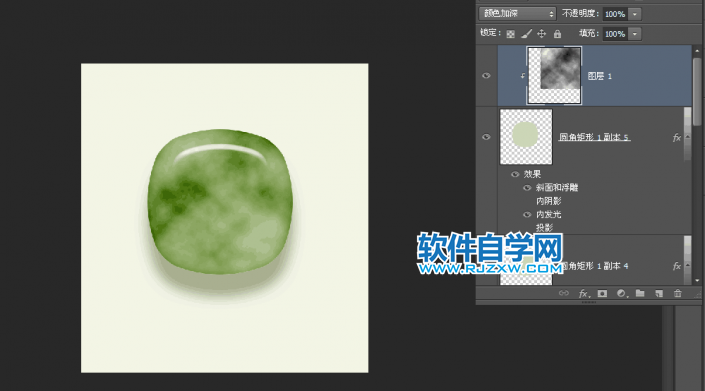Image resolution: width=705 pixels, height=391 pixels.
Task: Add a layer mask
Action: point(602,293)
